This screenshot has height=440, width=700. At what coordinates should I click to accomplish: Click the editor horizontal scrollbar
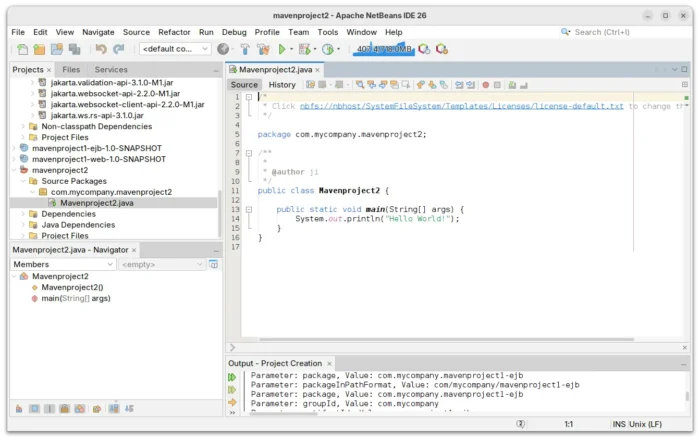[446, 340]
